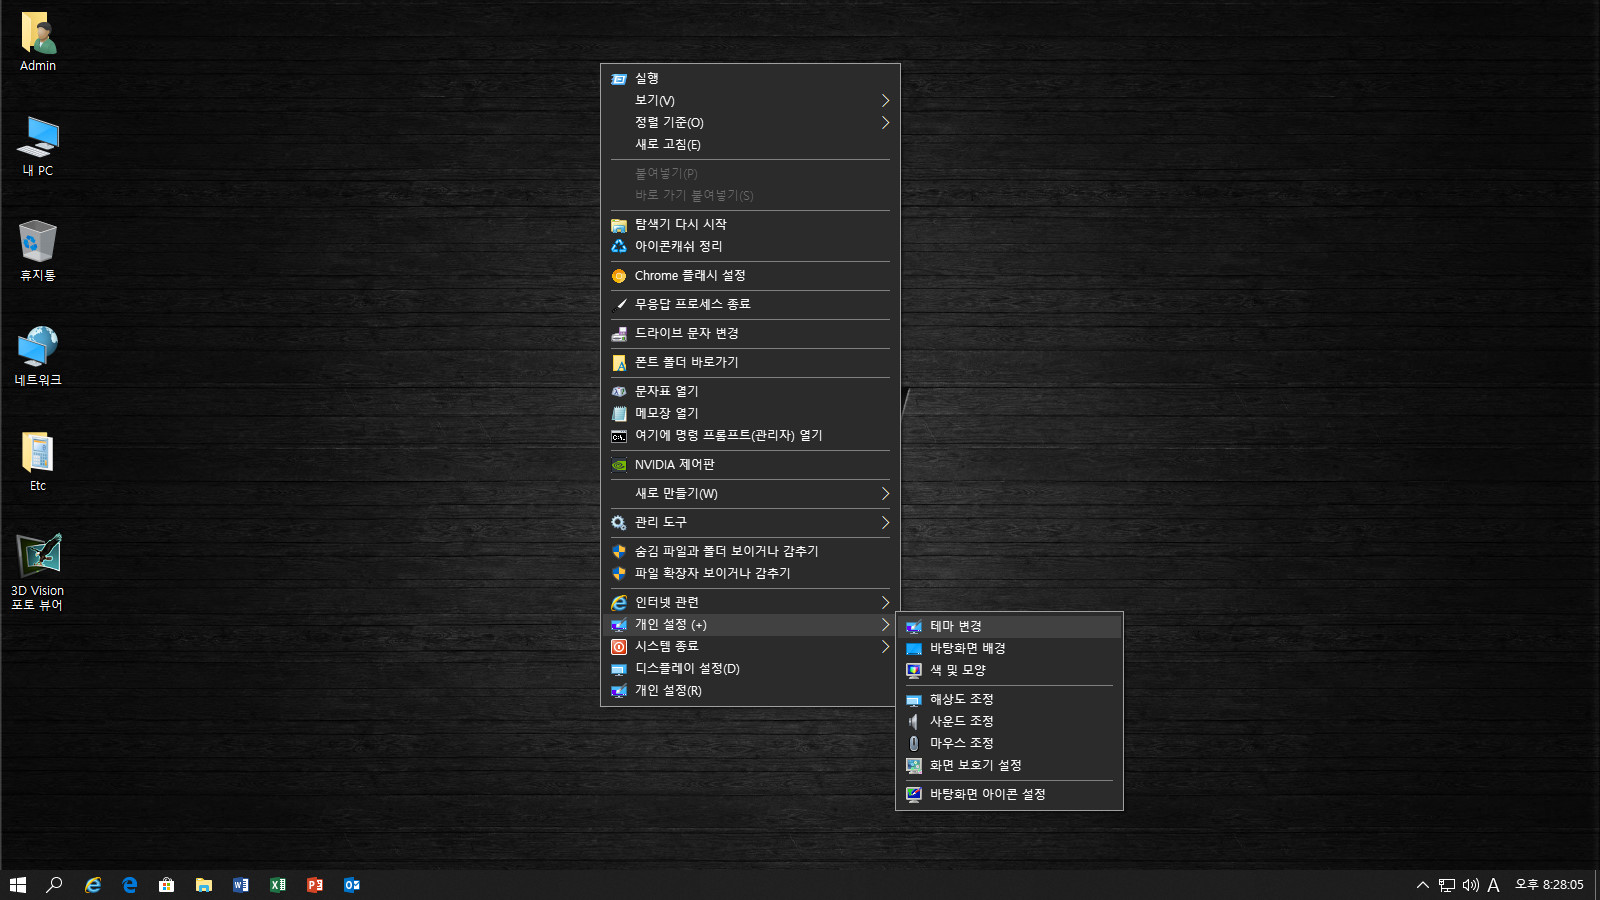The image size is (1600, 900).
Task: Expand the 보기(V) submenu
Action: pyautogui.click(x=750, y=100)
